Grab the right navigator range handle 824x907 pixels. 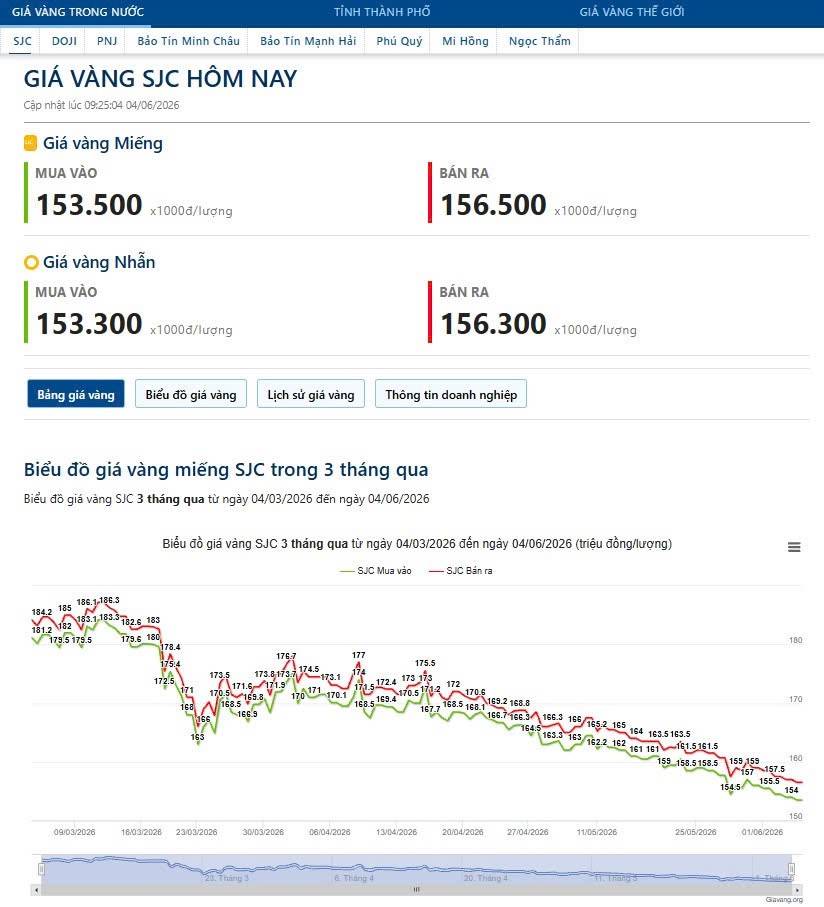792,869
